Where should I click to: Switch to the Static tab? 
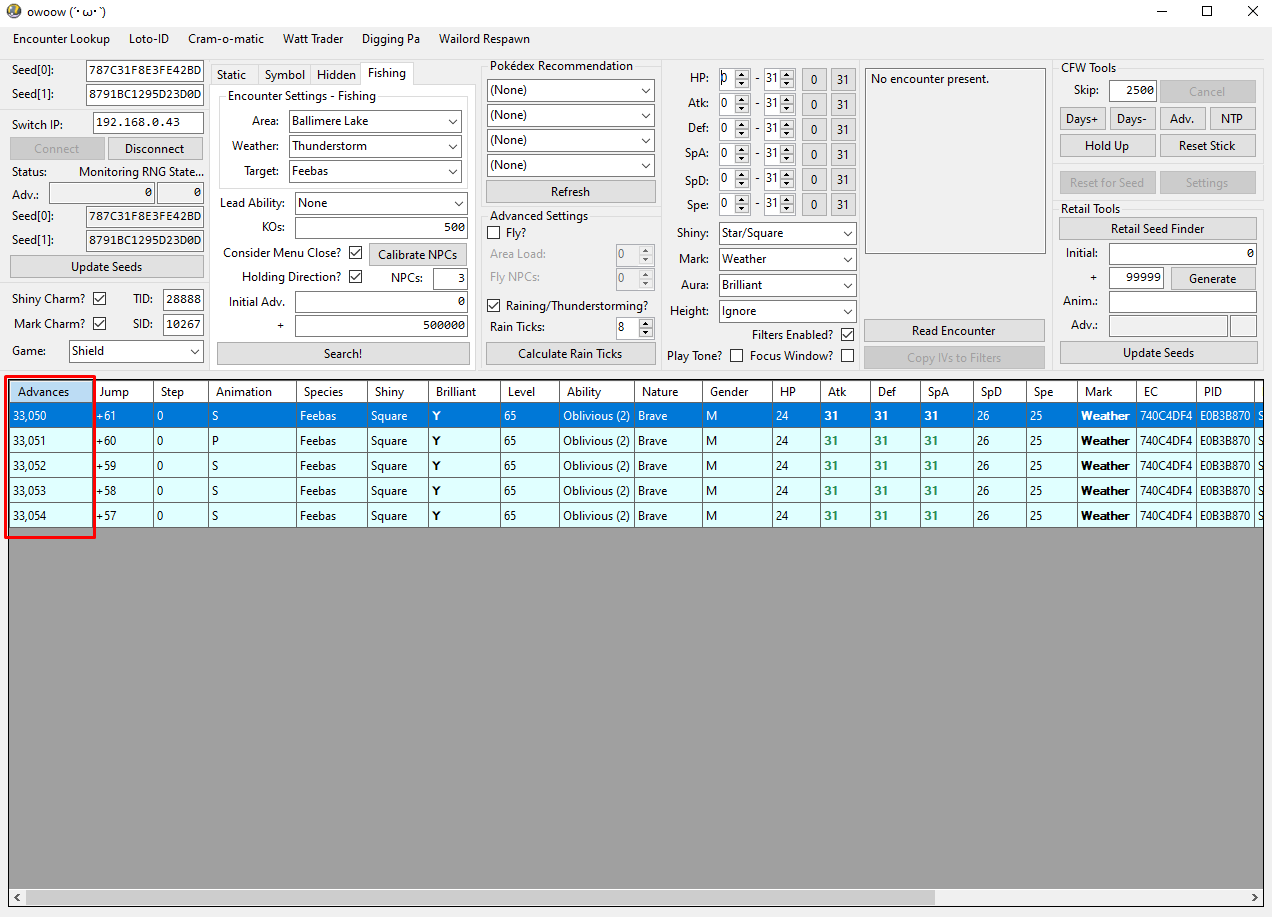(231, 75)
